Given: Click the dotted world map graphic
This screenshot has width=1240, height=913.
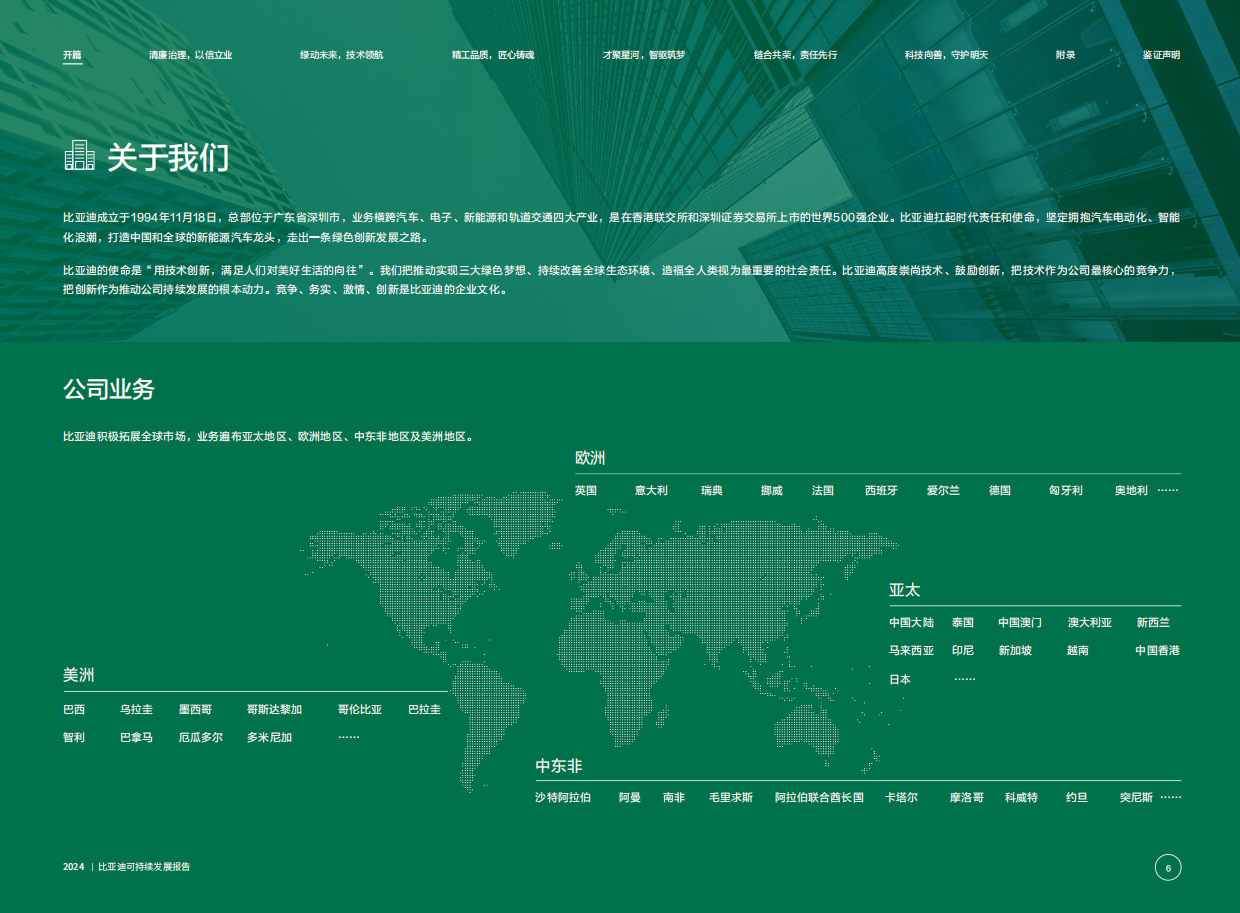Looking at the screenshot, I should [x=600, y=640].
